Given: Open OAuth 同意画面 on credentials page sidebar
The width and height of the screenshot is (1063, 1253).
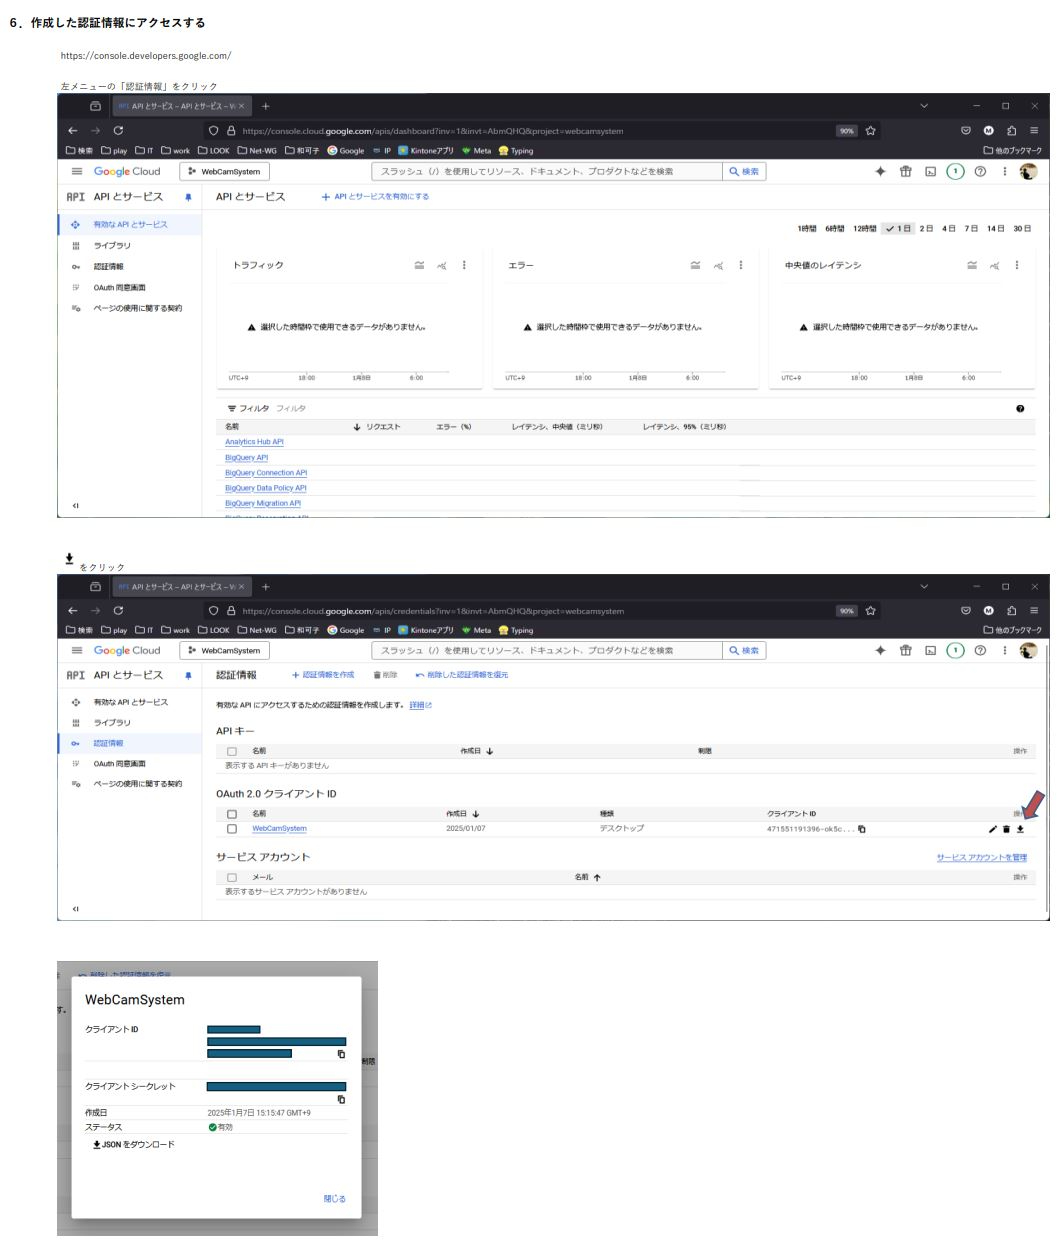Looking at the screenshot, I should click(x=120, y=764).
